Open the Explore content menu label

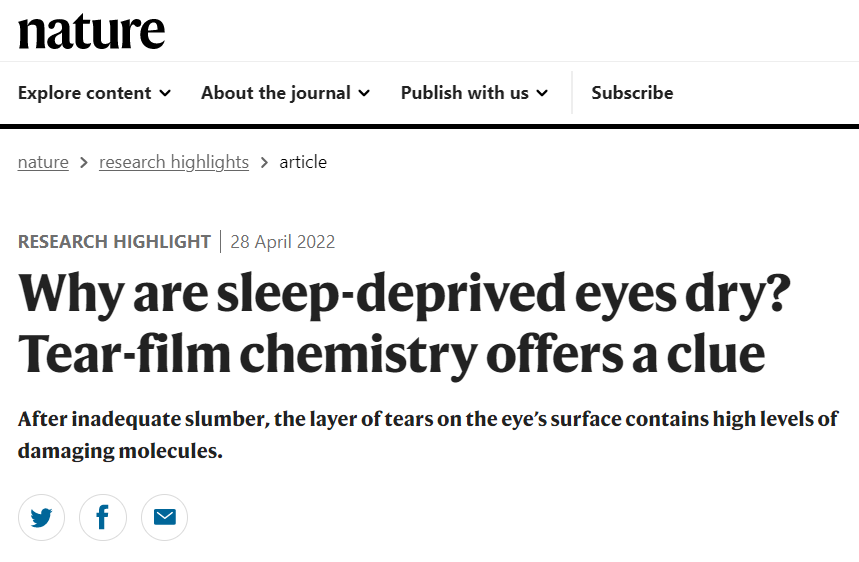pos(84,93)
